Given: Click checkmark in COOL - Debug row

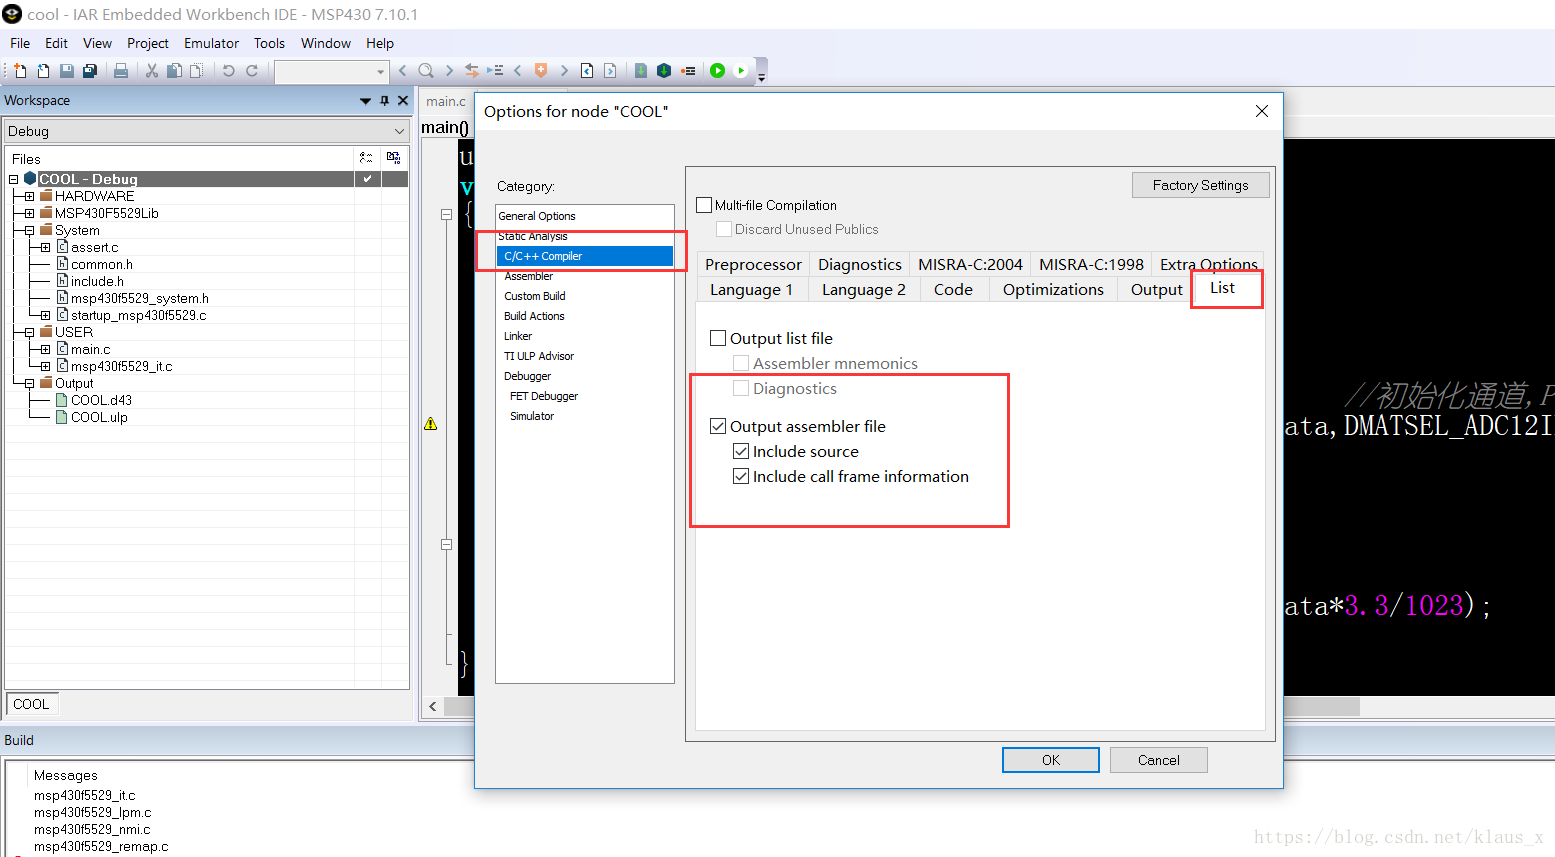Looking at the screenshot, I should pyautogui.click(x=367, y=179).
